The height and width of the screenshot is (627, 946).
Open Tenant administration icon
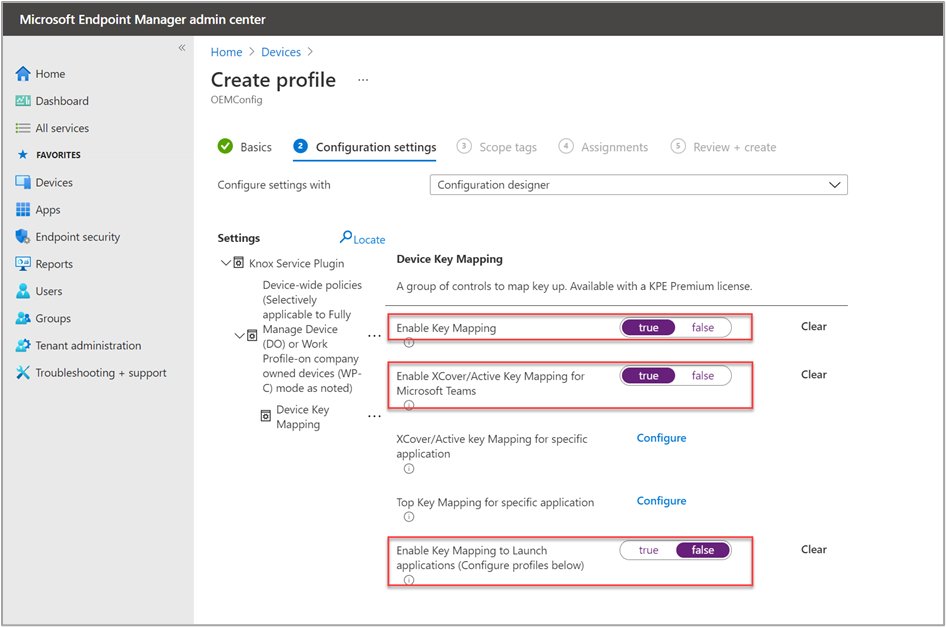(23, 345)
